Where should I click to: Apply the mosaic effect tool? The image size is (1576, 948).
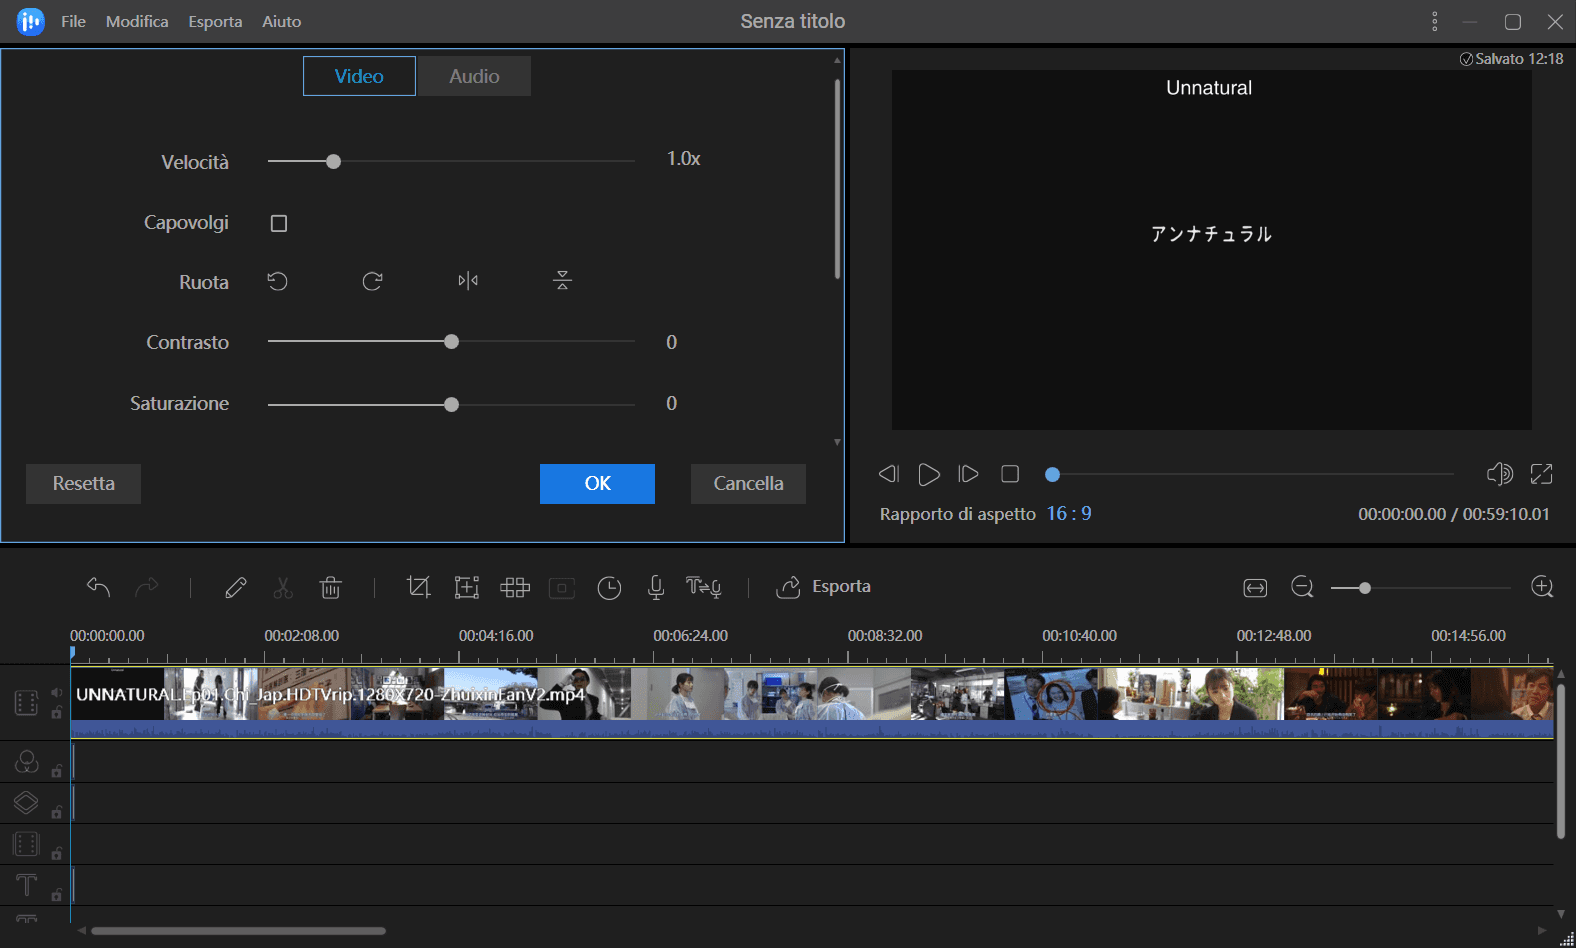515,587
